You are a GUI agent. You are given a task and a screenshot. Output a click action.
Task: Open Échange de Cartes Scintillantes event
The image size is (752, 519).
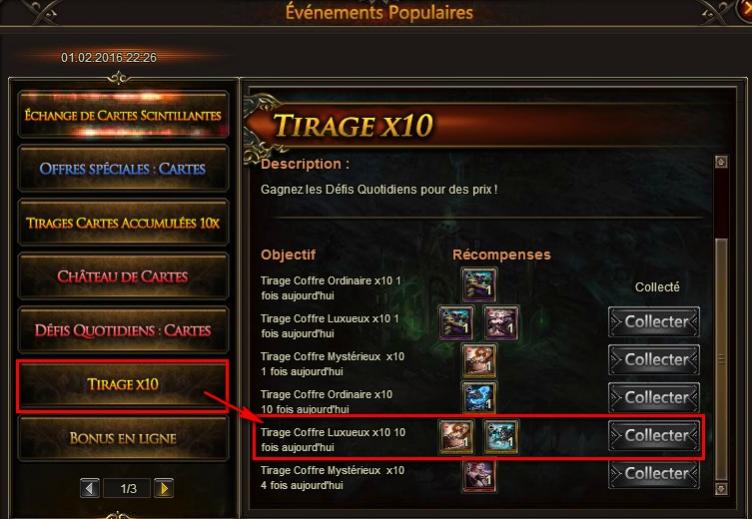(x=123, y=116)
